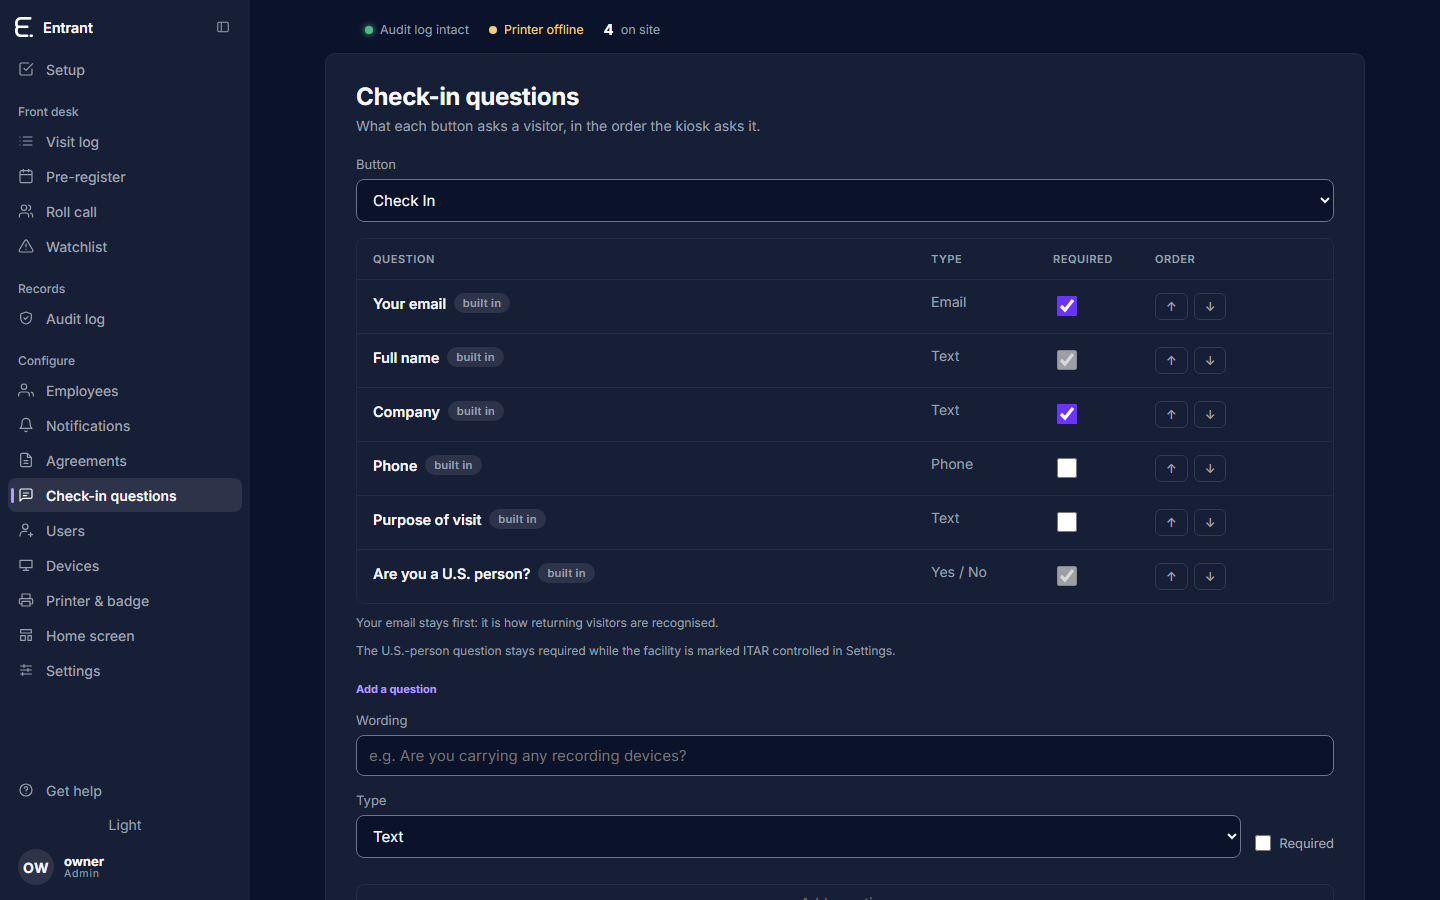Open Audit log from sidebar
1440x900 pixels.
click(125, 319)
